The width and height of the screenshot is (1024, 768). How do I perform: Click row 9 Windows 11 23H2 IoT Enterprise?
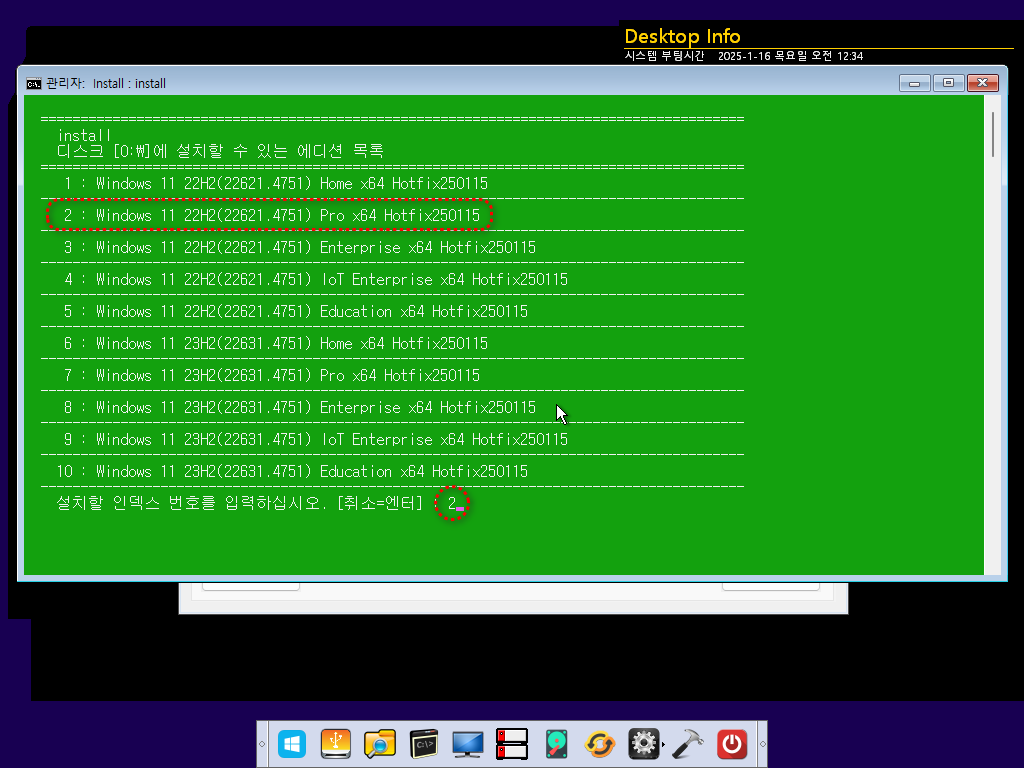[x=315, y=440]
